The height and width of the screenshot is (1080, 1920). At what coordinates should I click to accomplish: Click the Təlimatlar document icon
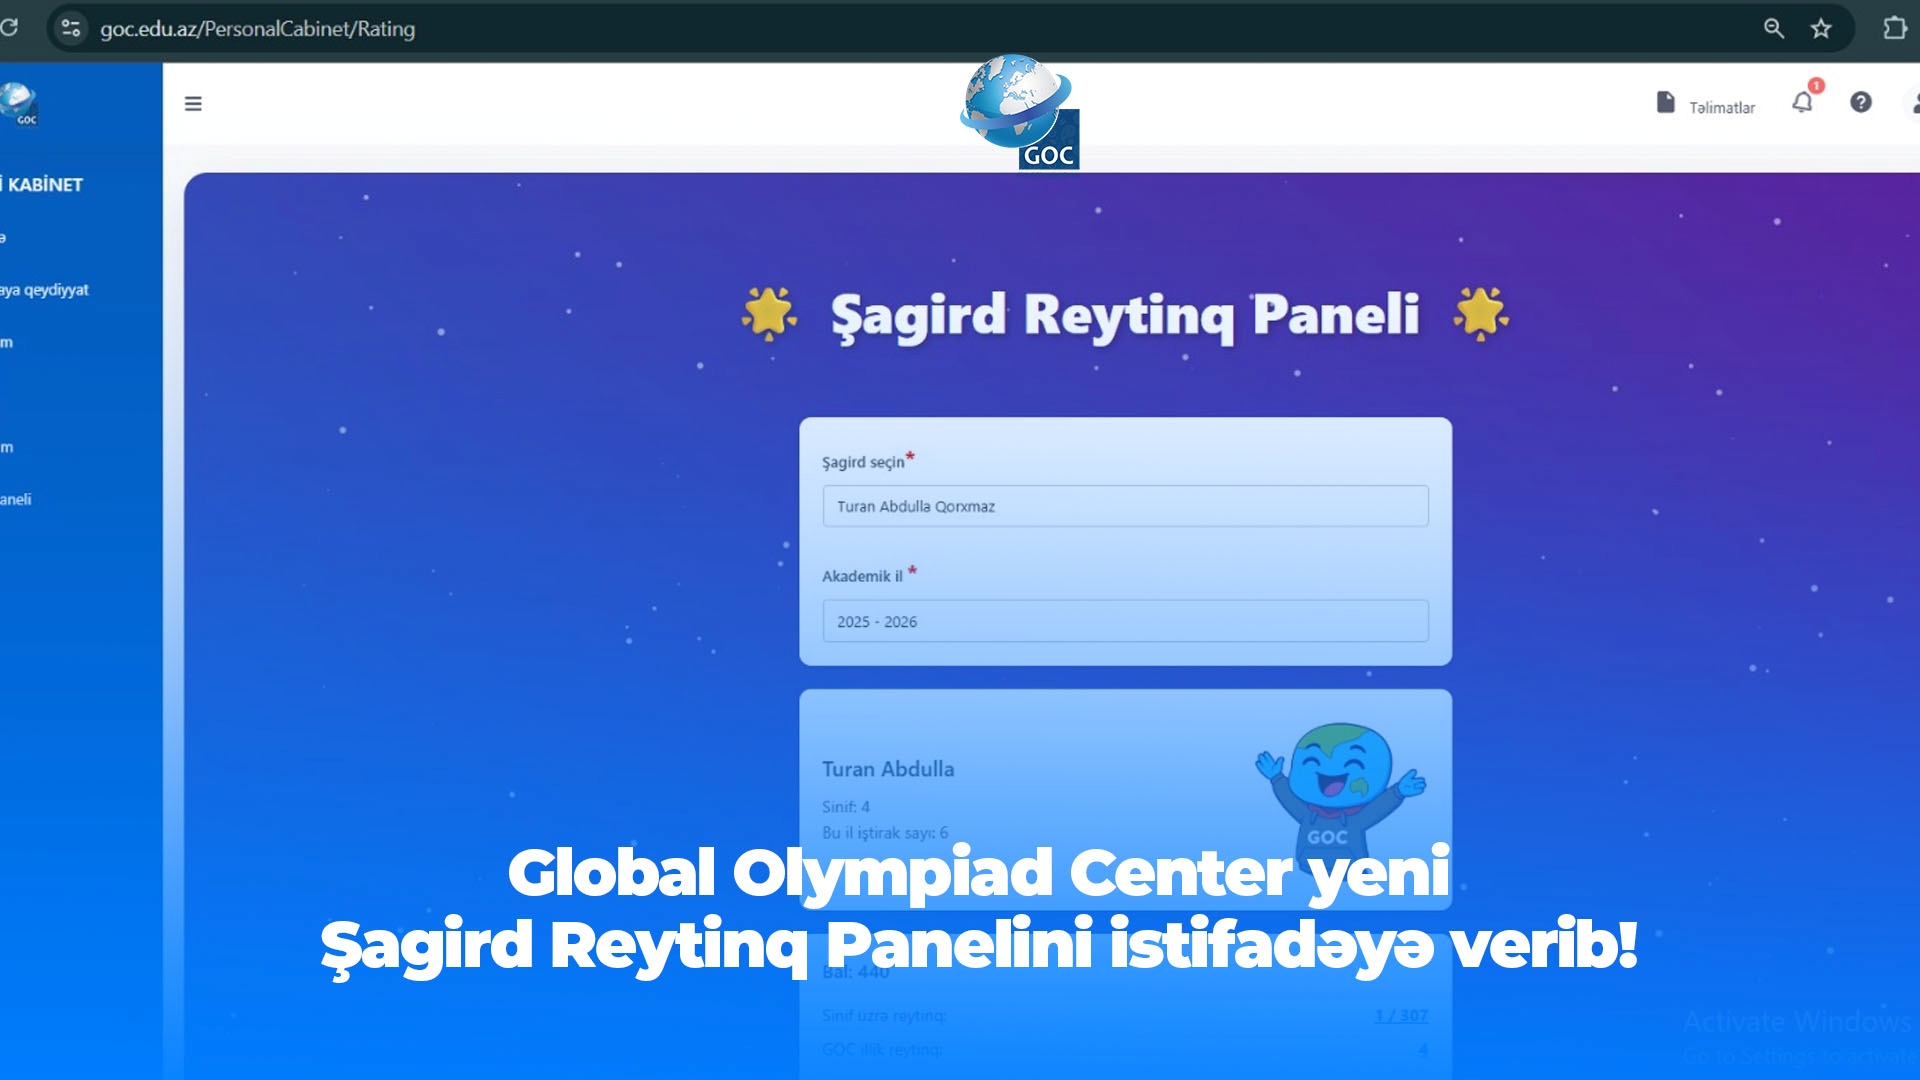[1665, 102]
